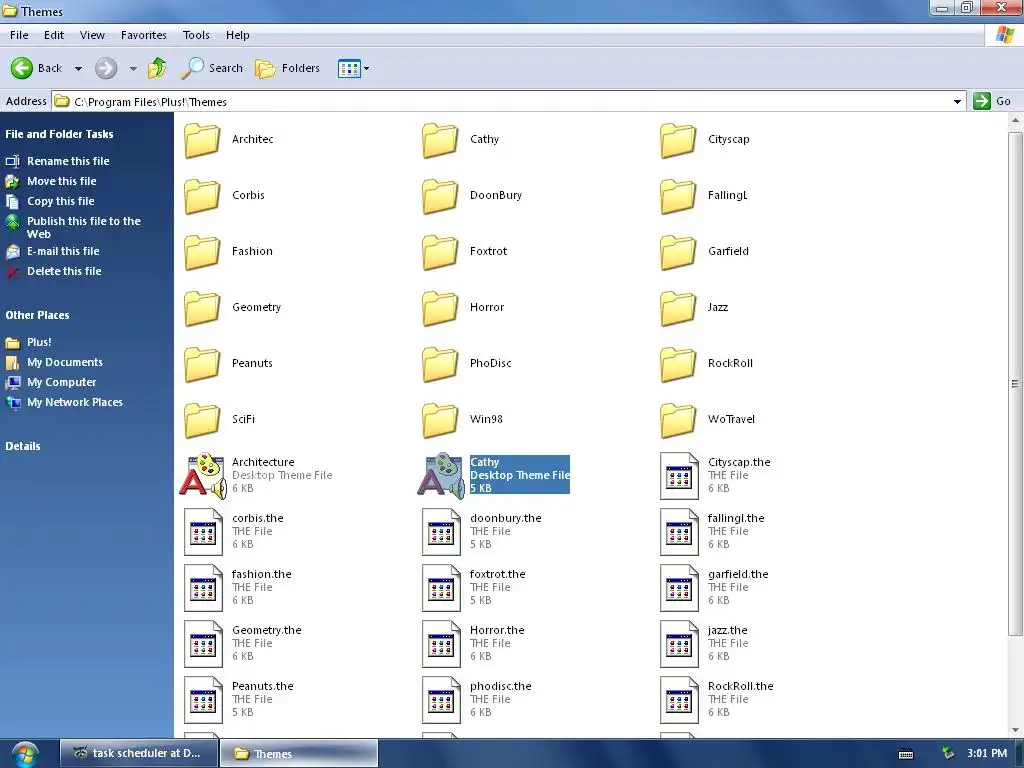
Task: Open the Forward history dropdown arrow
Action: (x=133, y=68)
